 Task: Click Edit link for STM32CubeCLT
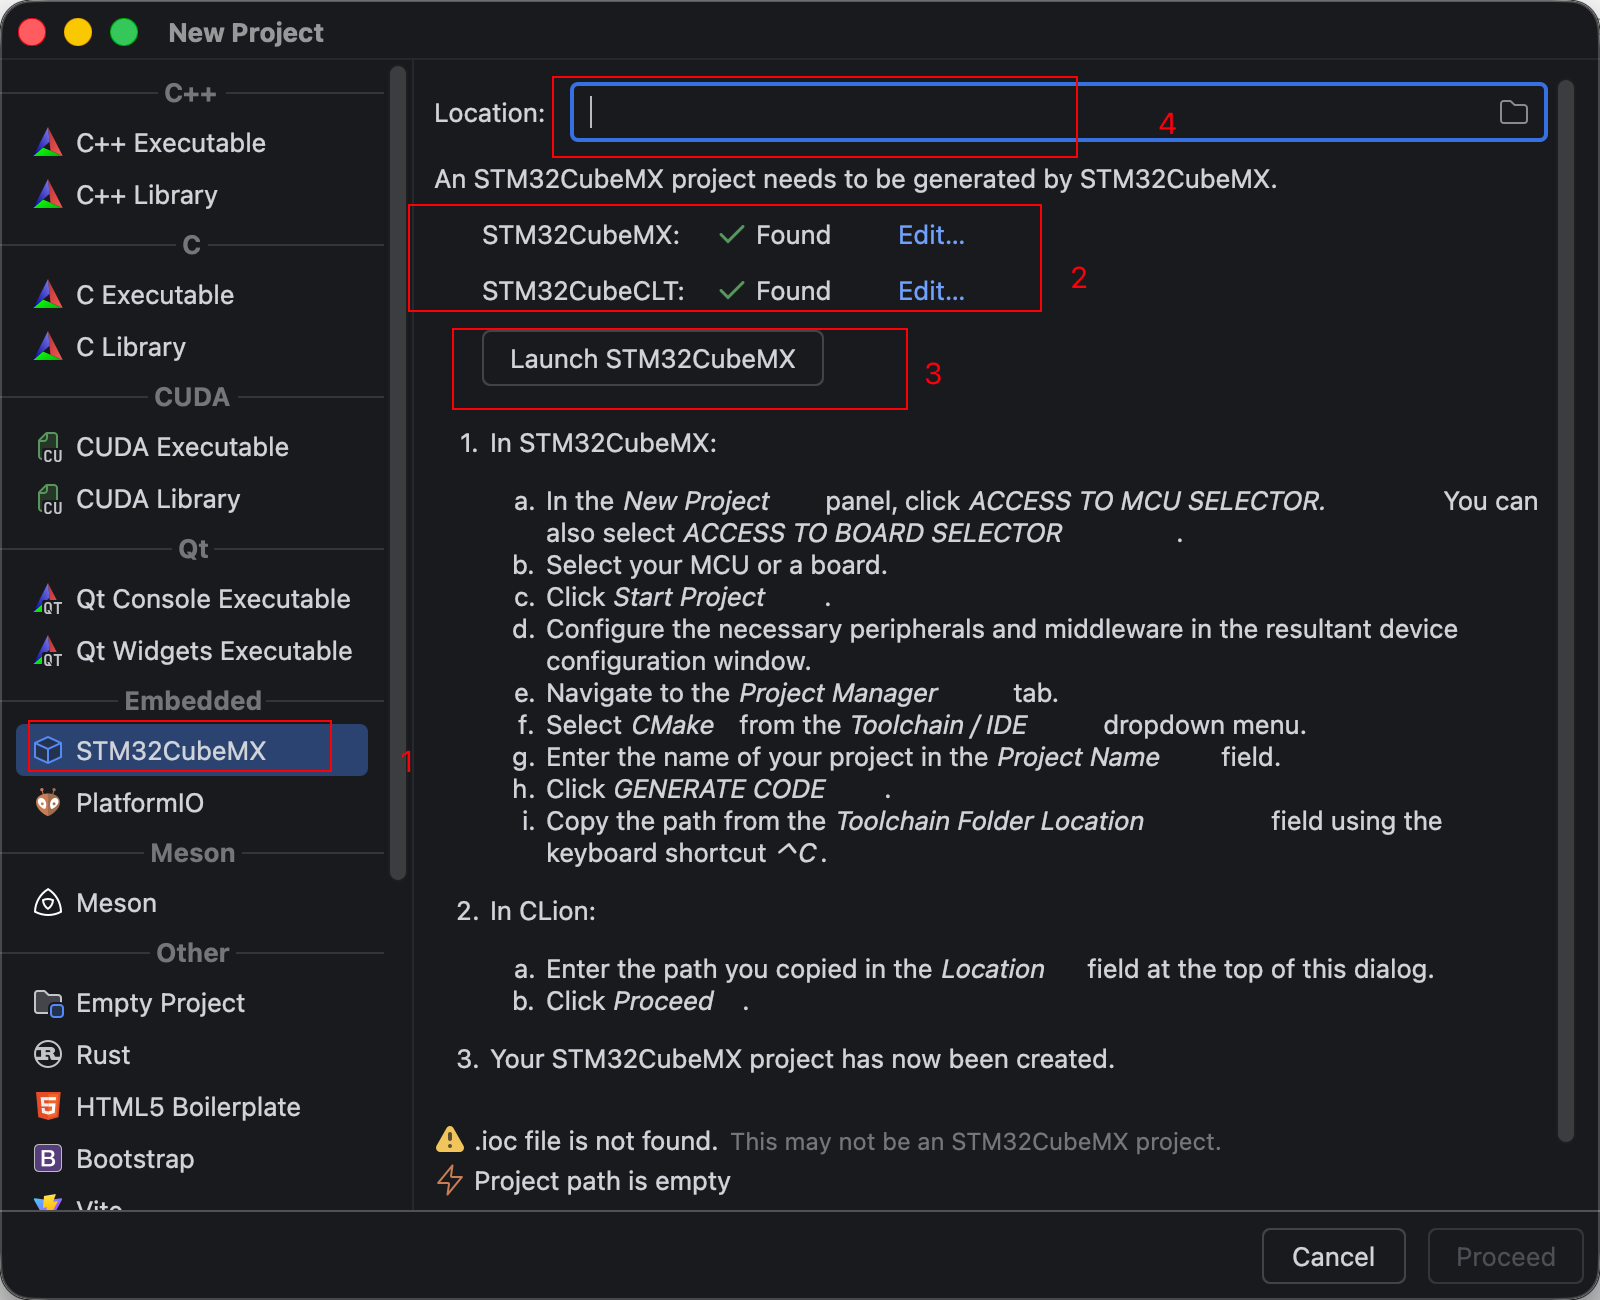tap(931, 291)
